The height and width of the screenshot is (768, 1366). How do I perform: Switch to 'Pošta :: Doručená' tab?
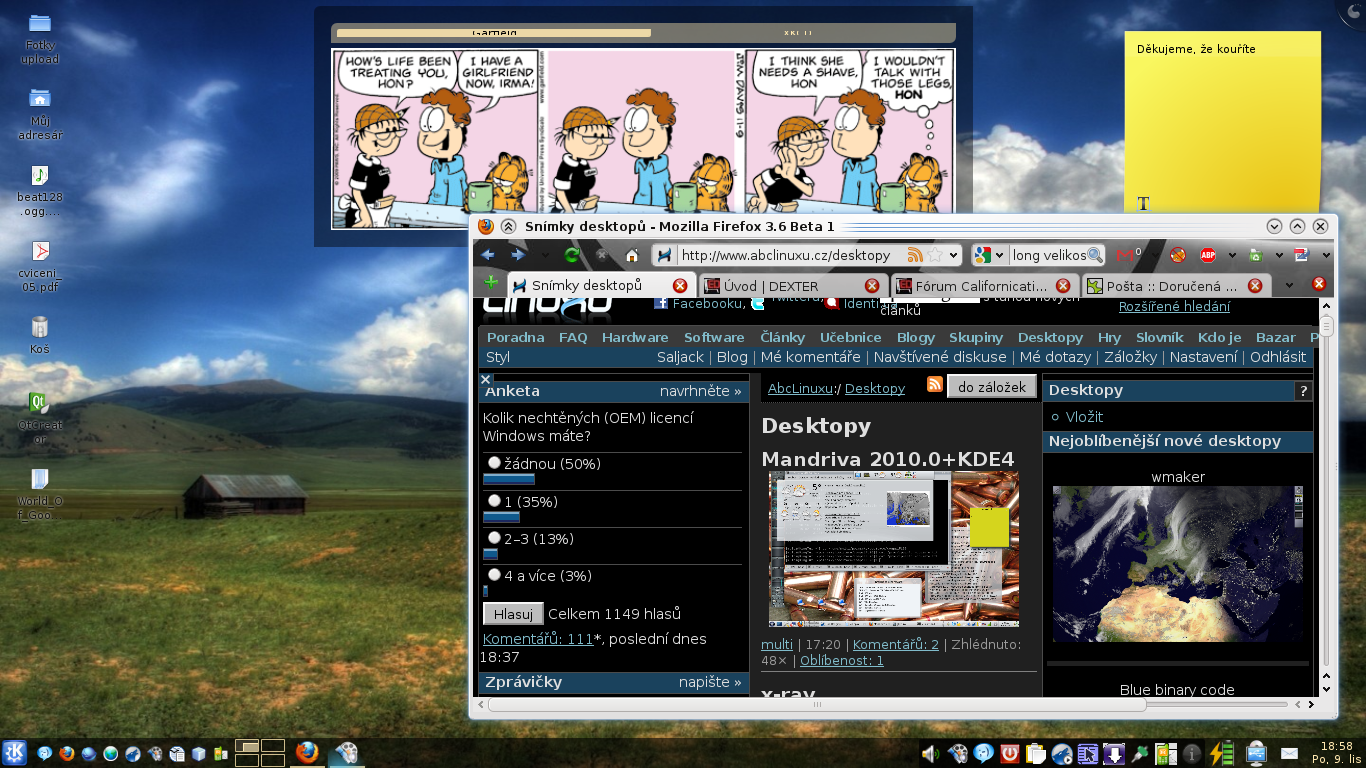(x=1176, y=285)
